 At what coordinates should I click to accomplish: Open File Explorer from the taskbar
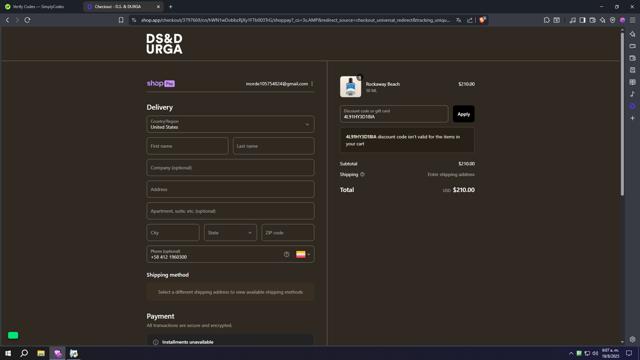click(41, 353)
